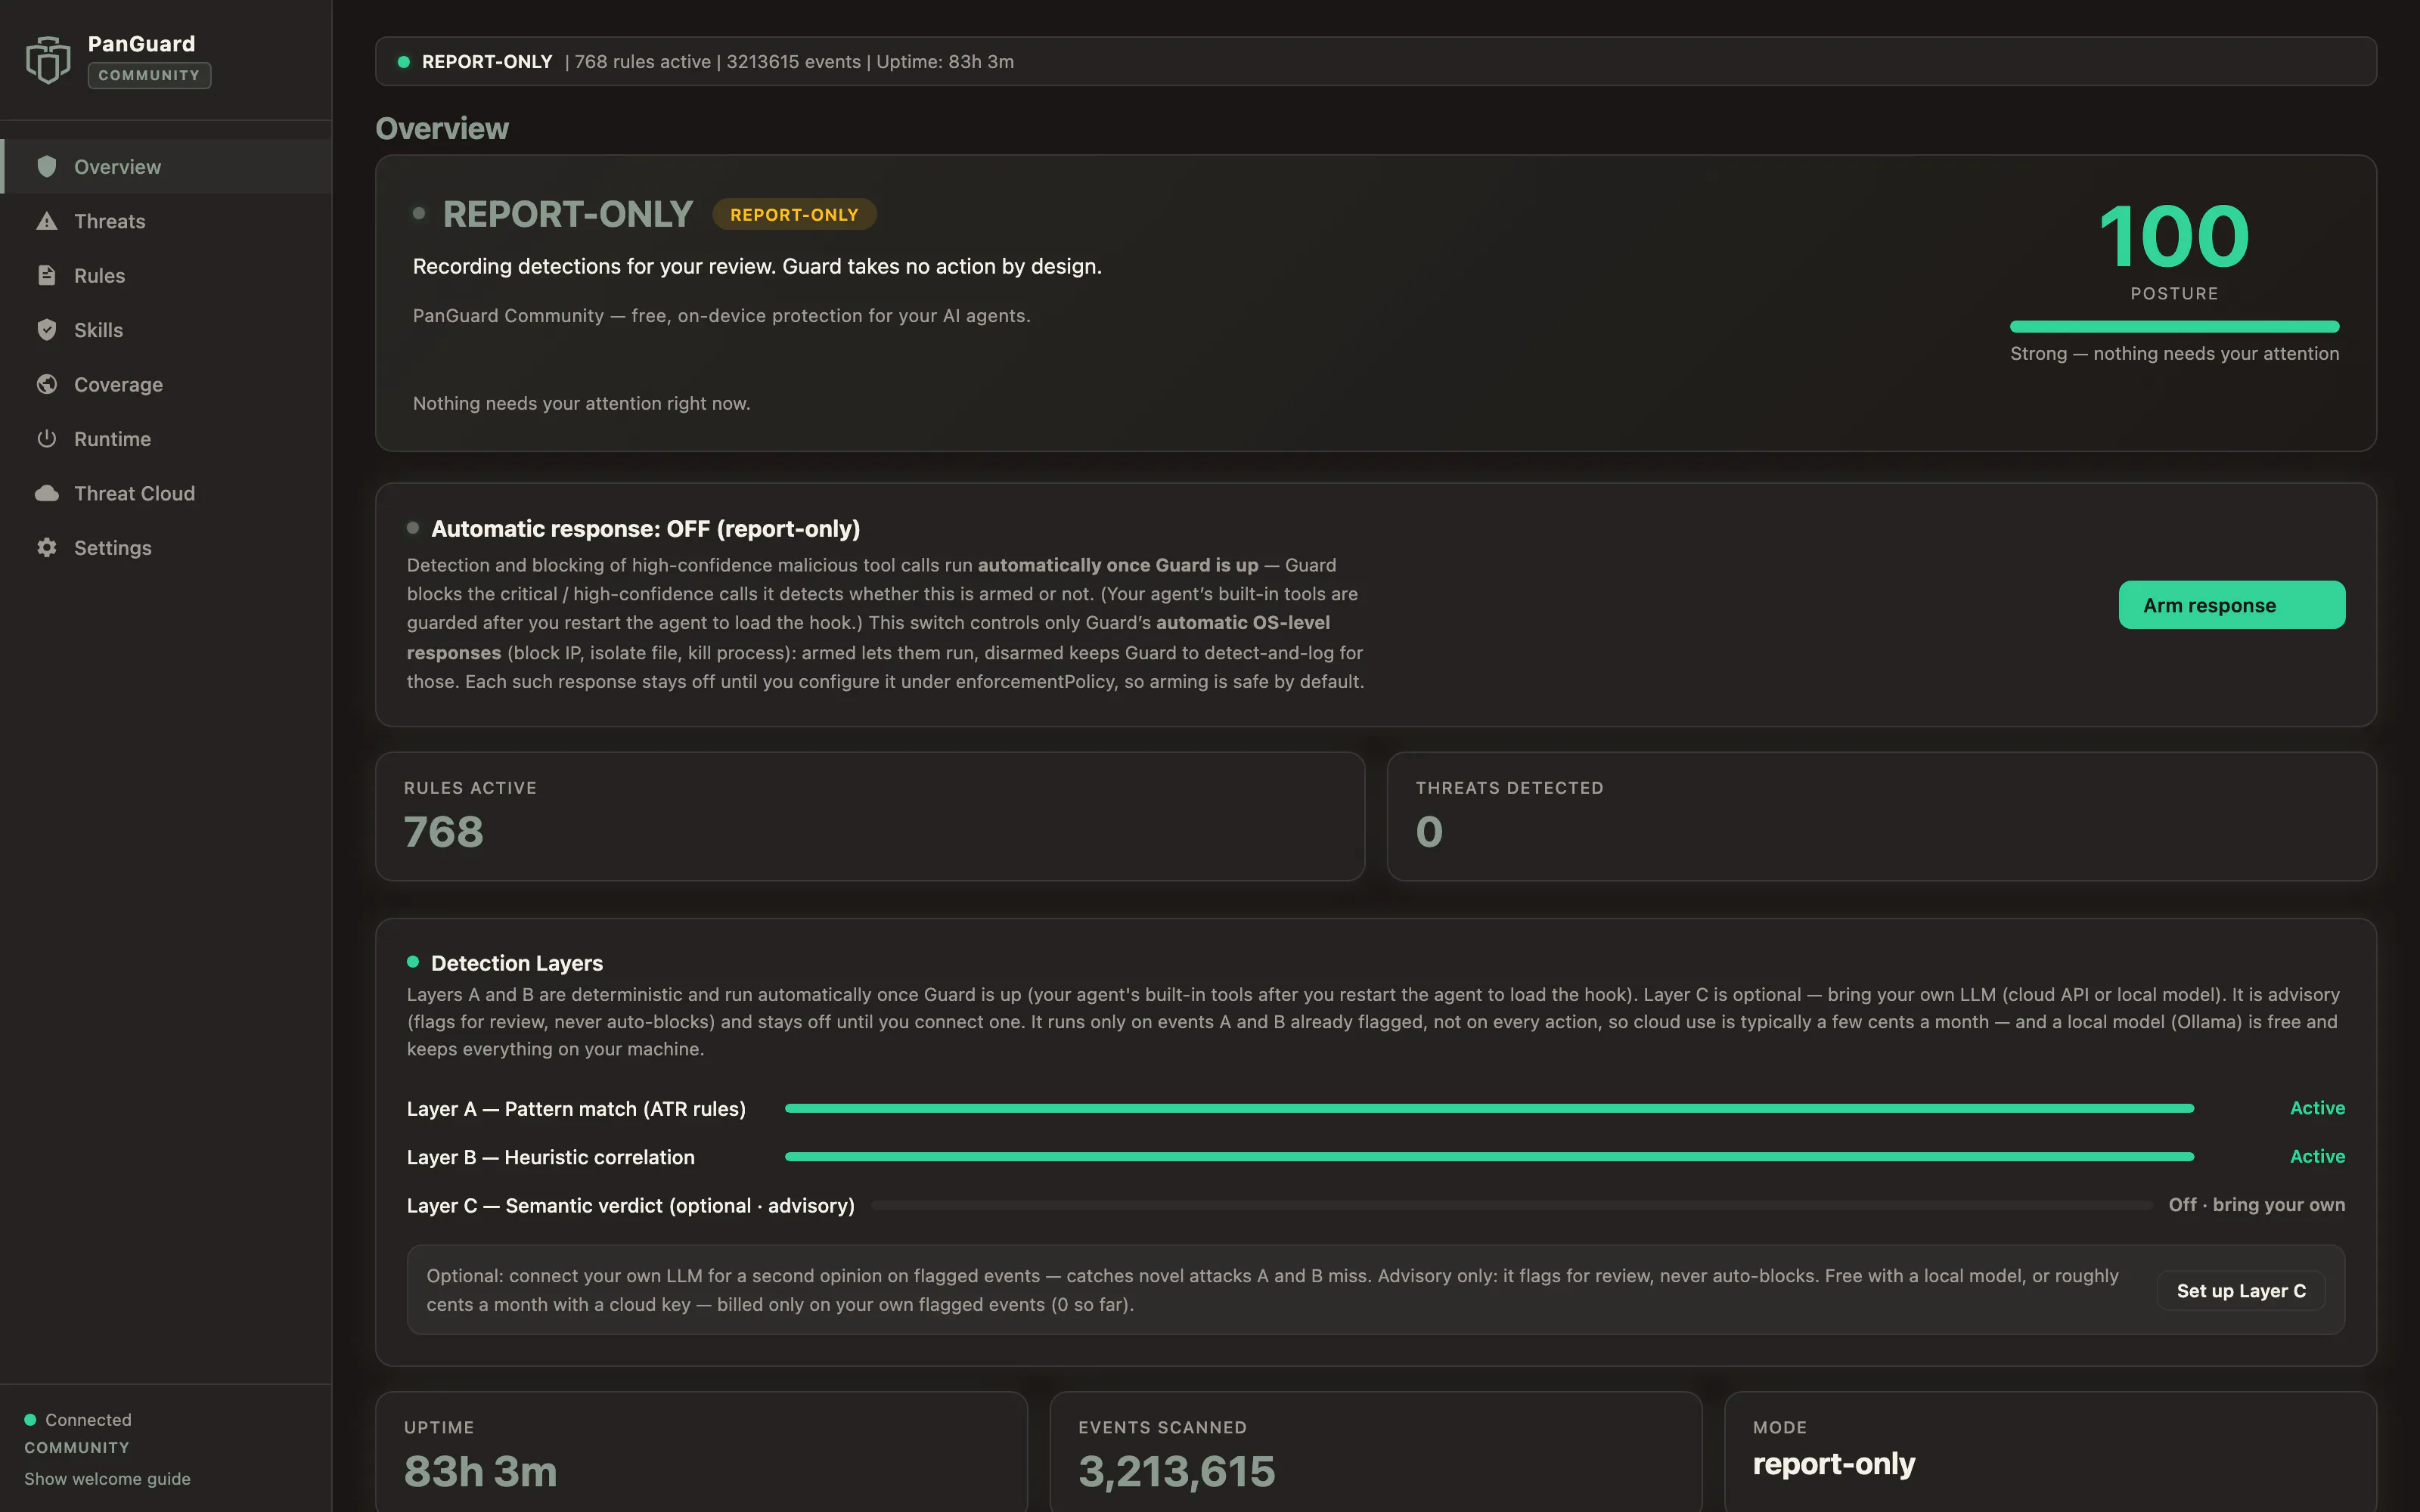Click 'Off · bring your own' status
This screenshot has height=1512, width=2420.
tap(2256, 1205)
